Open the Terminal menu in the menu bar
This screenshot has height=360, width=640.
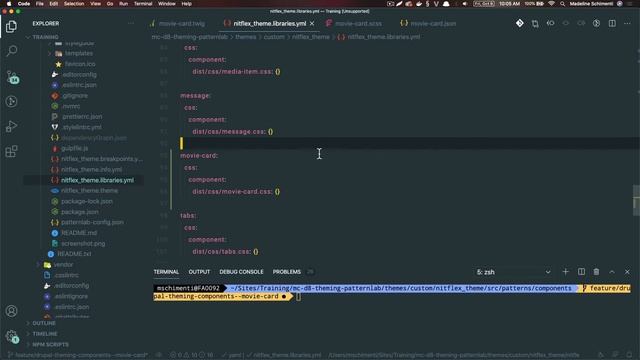(143, 4)
